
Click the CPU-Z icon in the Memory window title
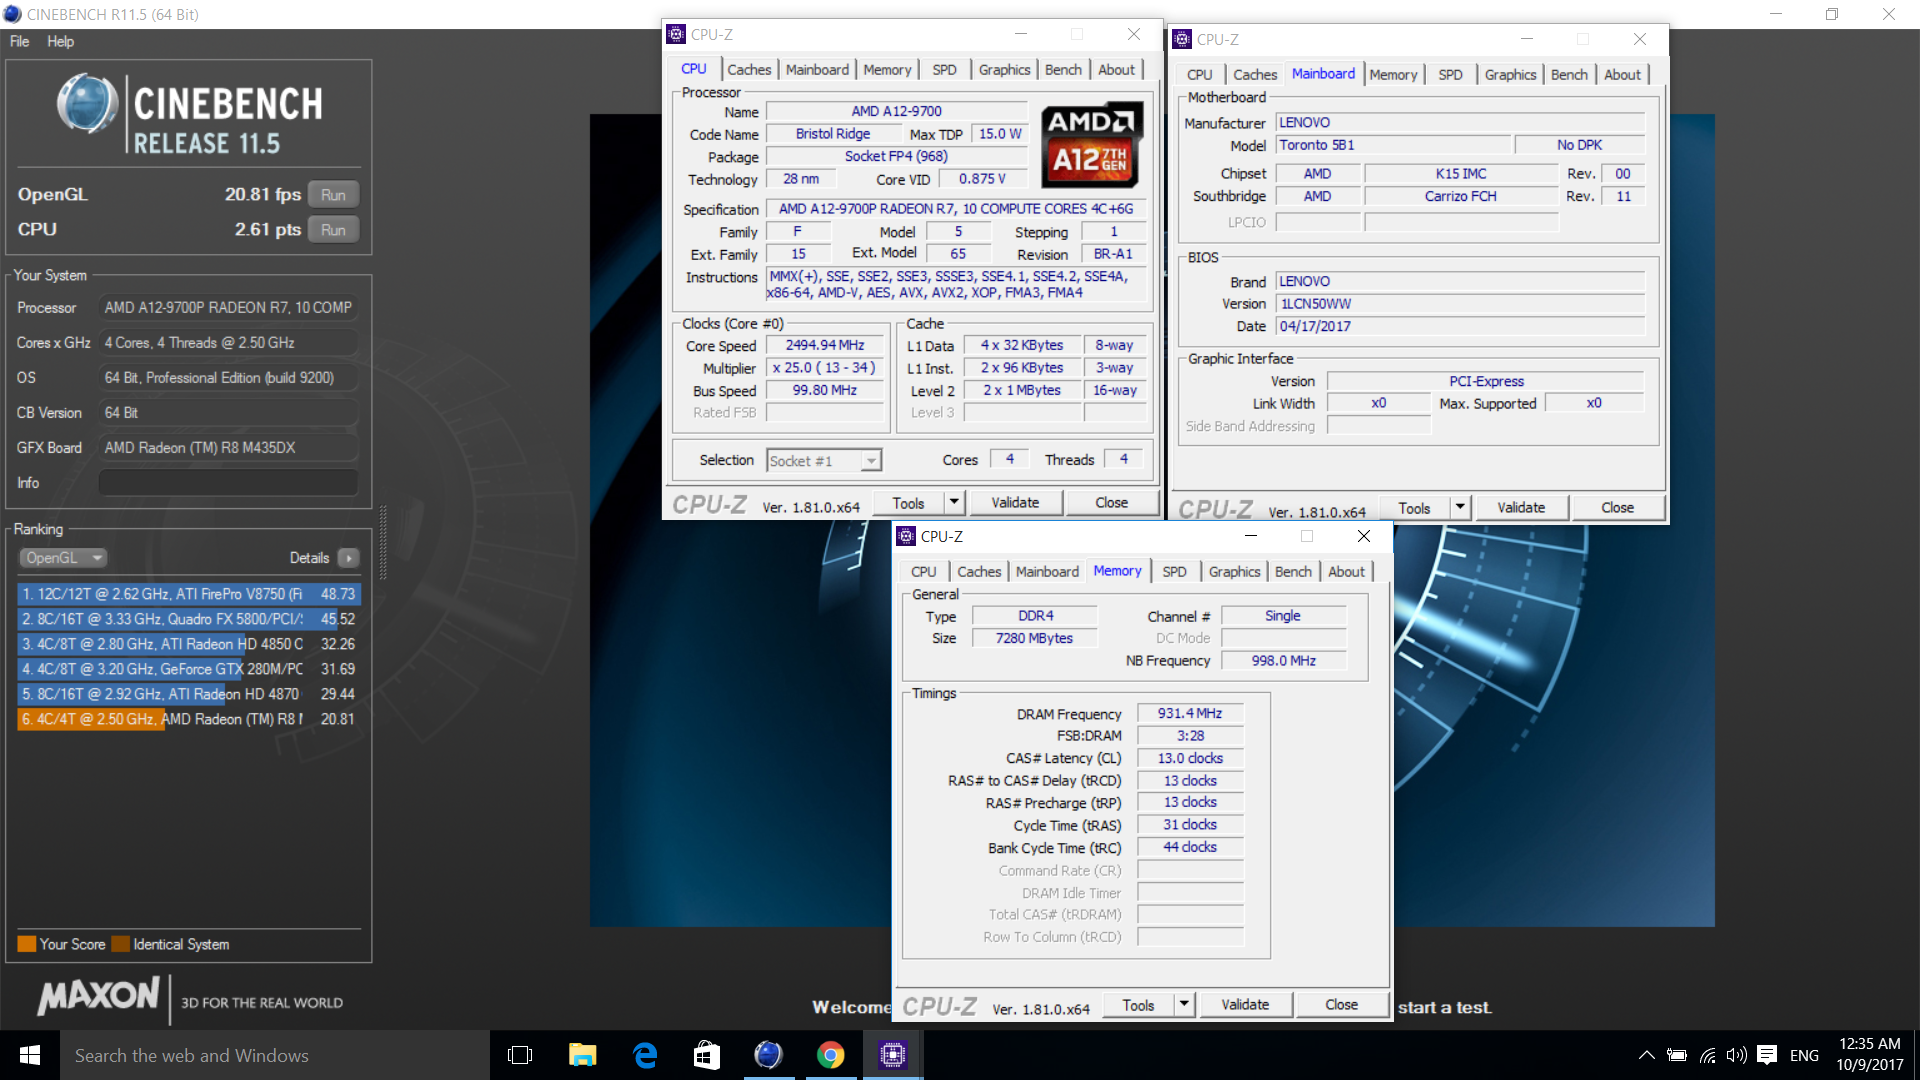pyautogui.click(x=906, y=536)
